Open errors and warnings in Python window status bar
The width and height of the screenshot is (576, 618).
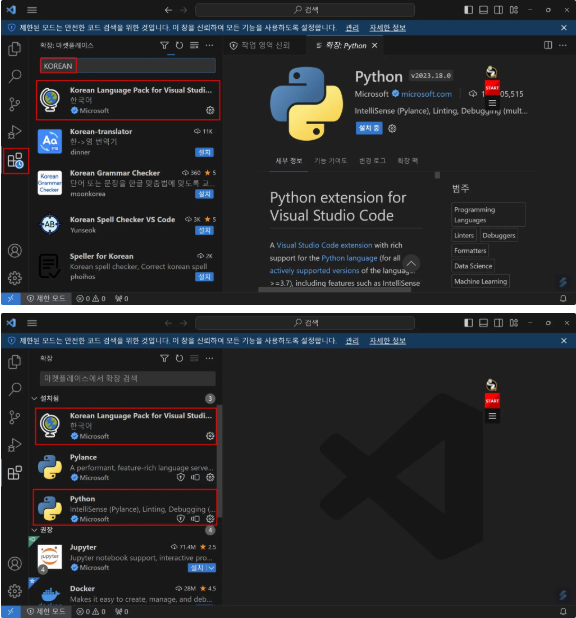pos(91,298)
